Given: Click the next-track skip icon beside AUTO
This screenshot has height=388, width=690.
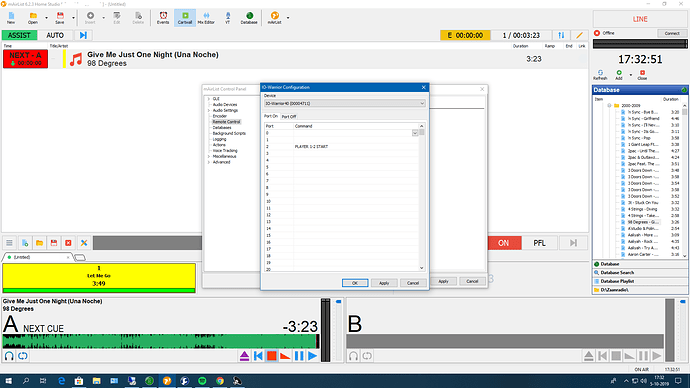Looking at the screenshot, I should pyautogui.click(x=83, y=35).
